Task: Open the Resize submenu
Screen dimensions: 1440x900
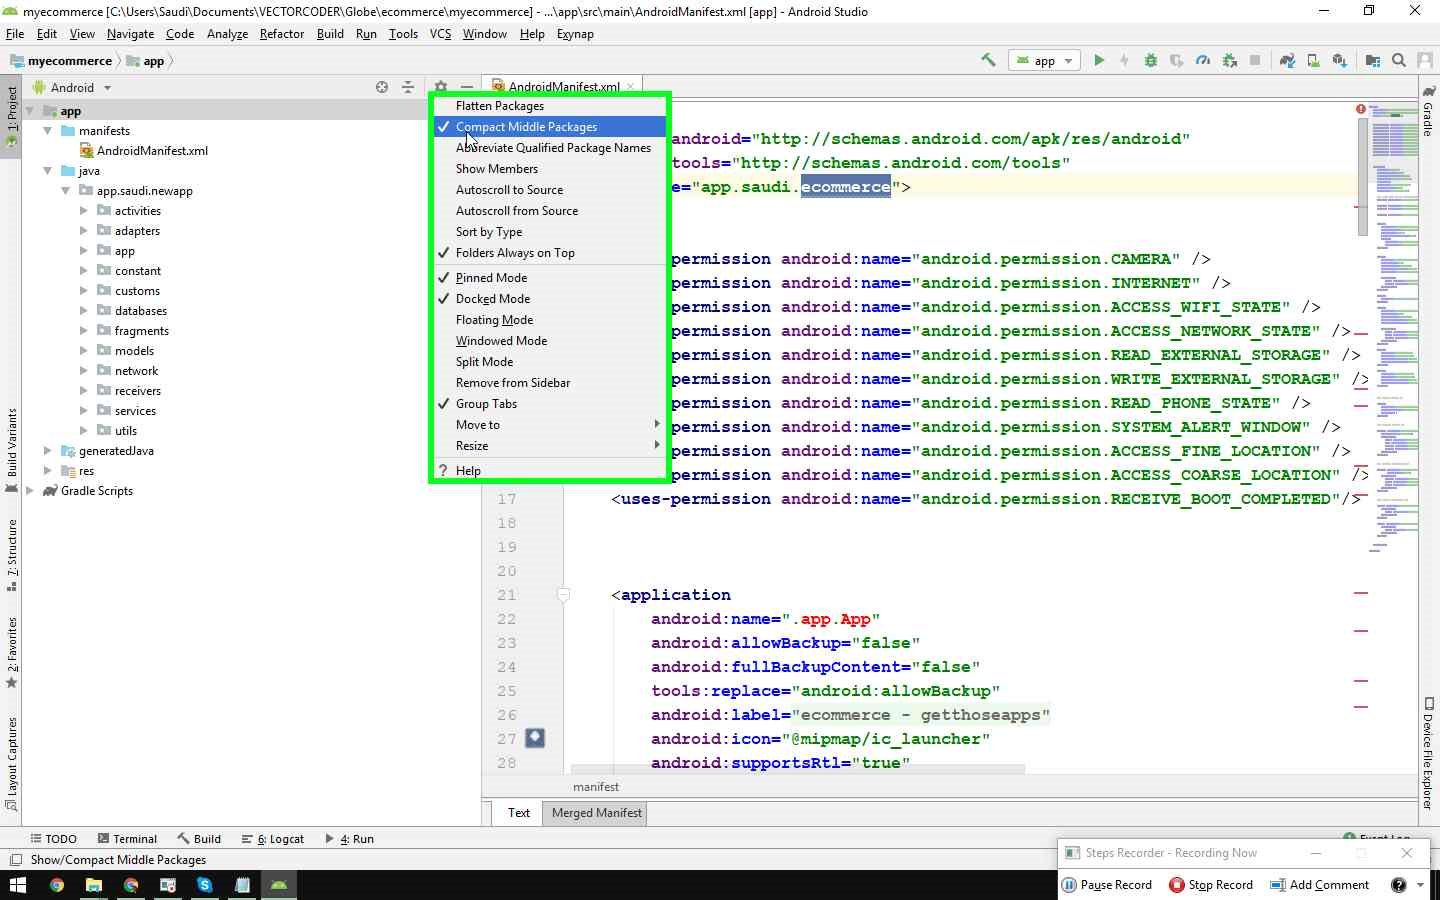Action: pos(550,446)
